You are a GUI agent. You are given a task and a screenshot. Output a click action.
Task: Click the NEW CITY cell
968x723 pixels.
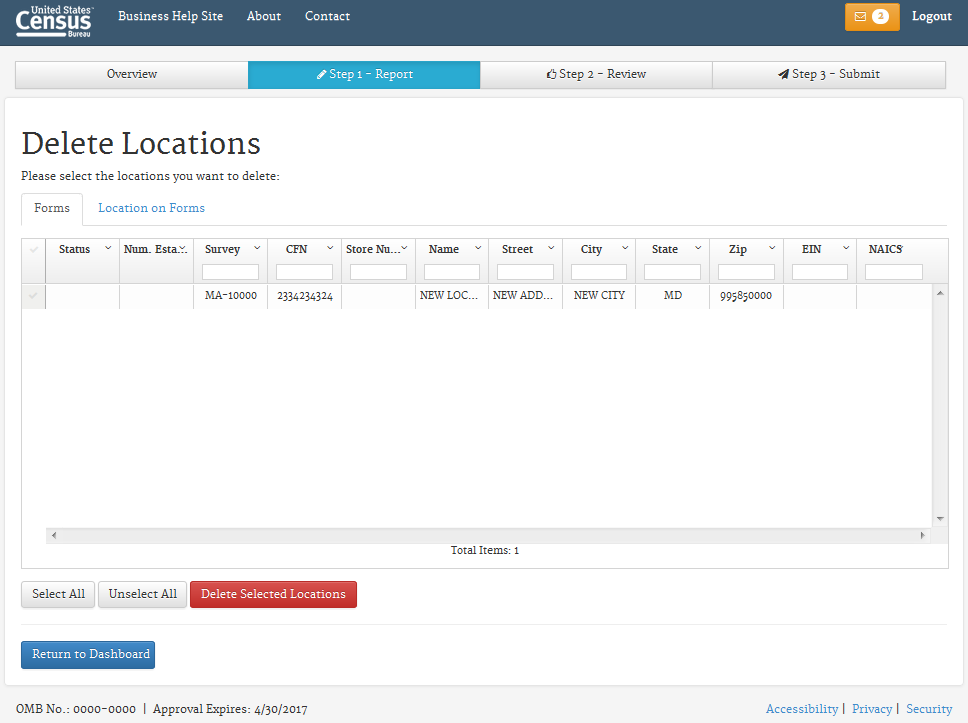(599, 296)
